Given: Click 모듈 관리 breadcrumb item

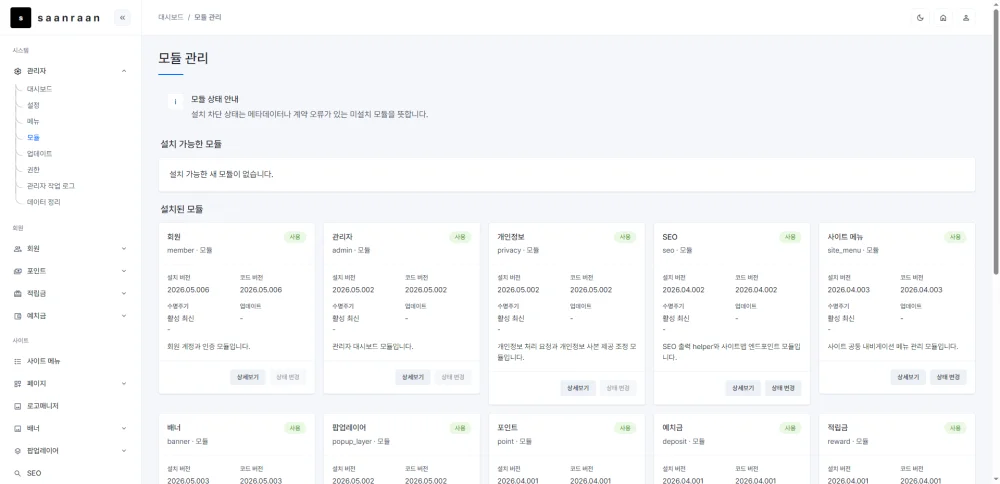Looking at the screenshot, I should tap(207, 18).
